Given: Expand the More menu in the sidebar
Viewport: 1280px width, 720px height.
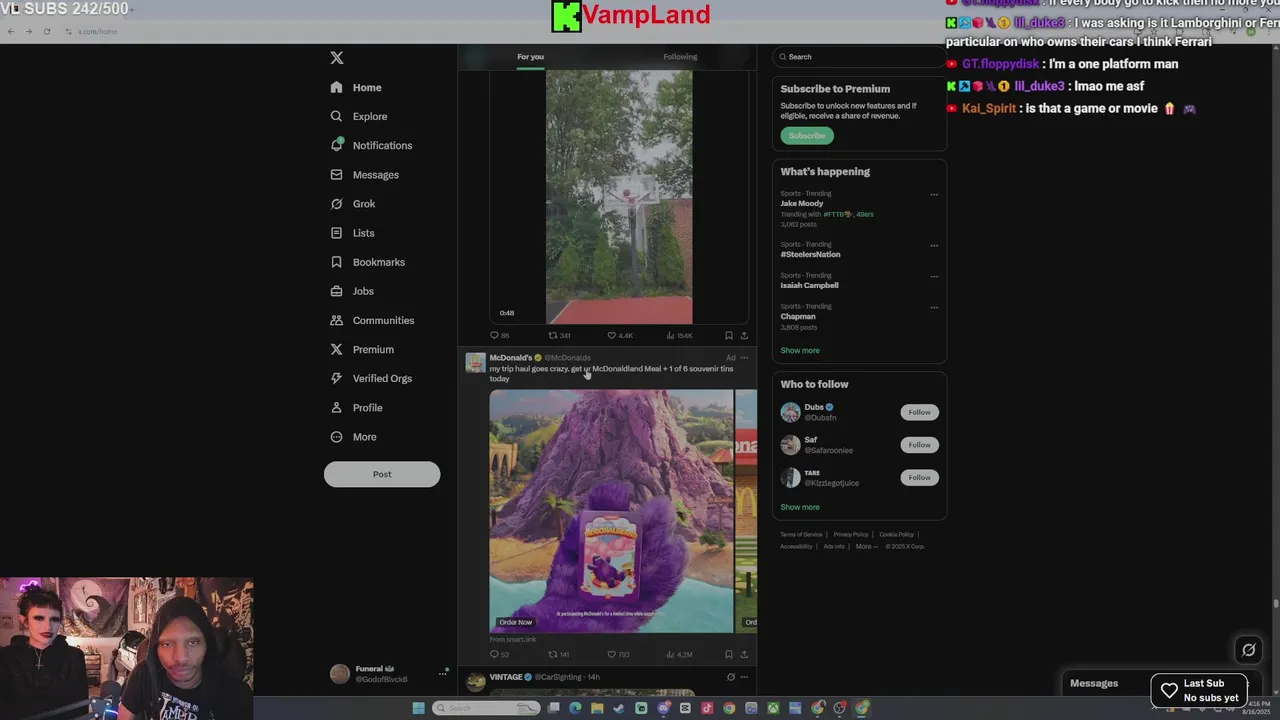Looking at the screenshot, I should pos(353,436).
